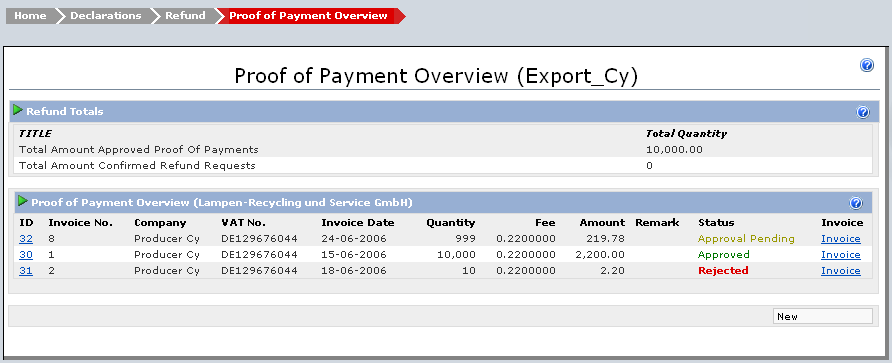892x363 pixels.
Task: Click invoice date 24-06-2006
Action: (x=354, y=239)
